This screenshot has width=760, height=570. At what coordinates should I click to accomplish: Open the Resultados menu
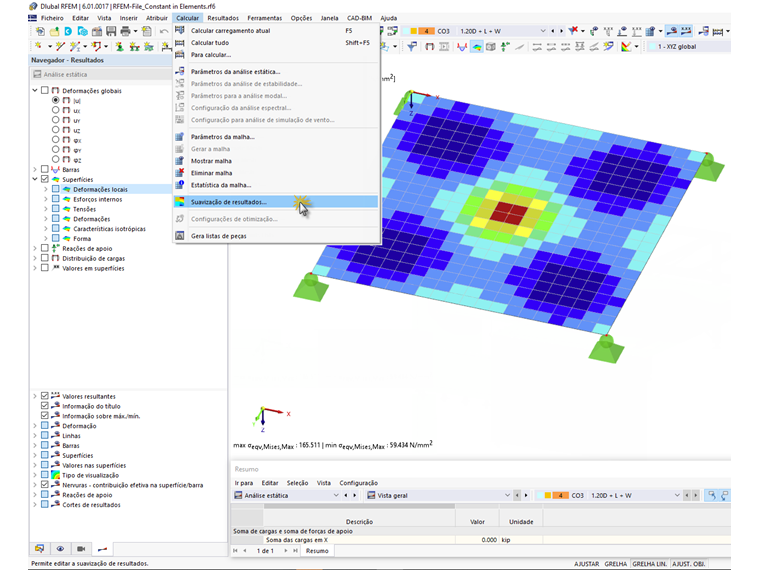223,18
